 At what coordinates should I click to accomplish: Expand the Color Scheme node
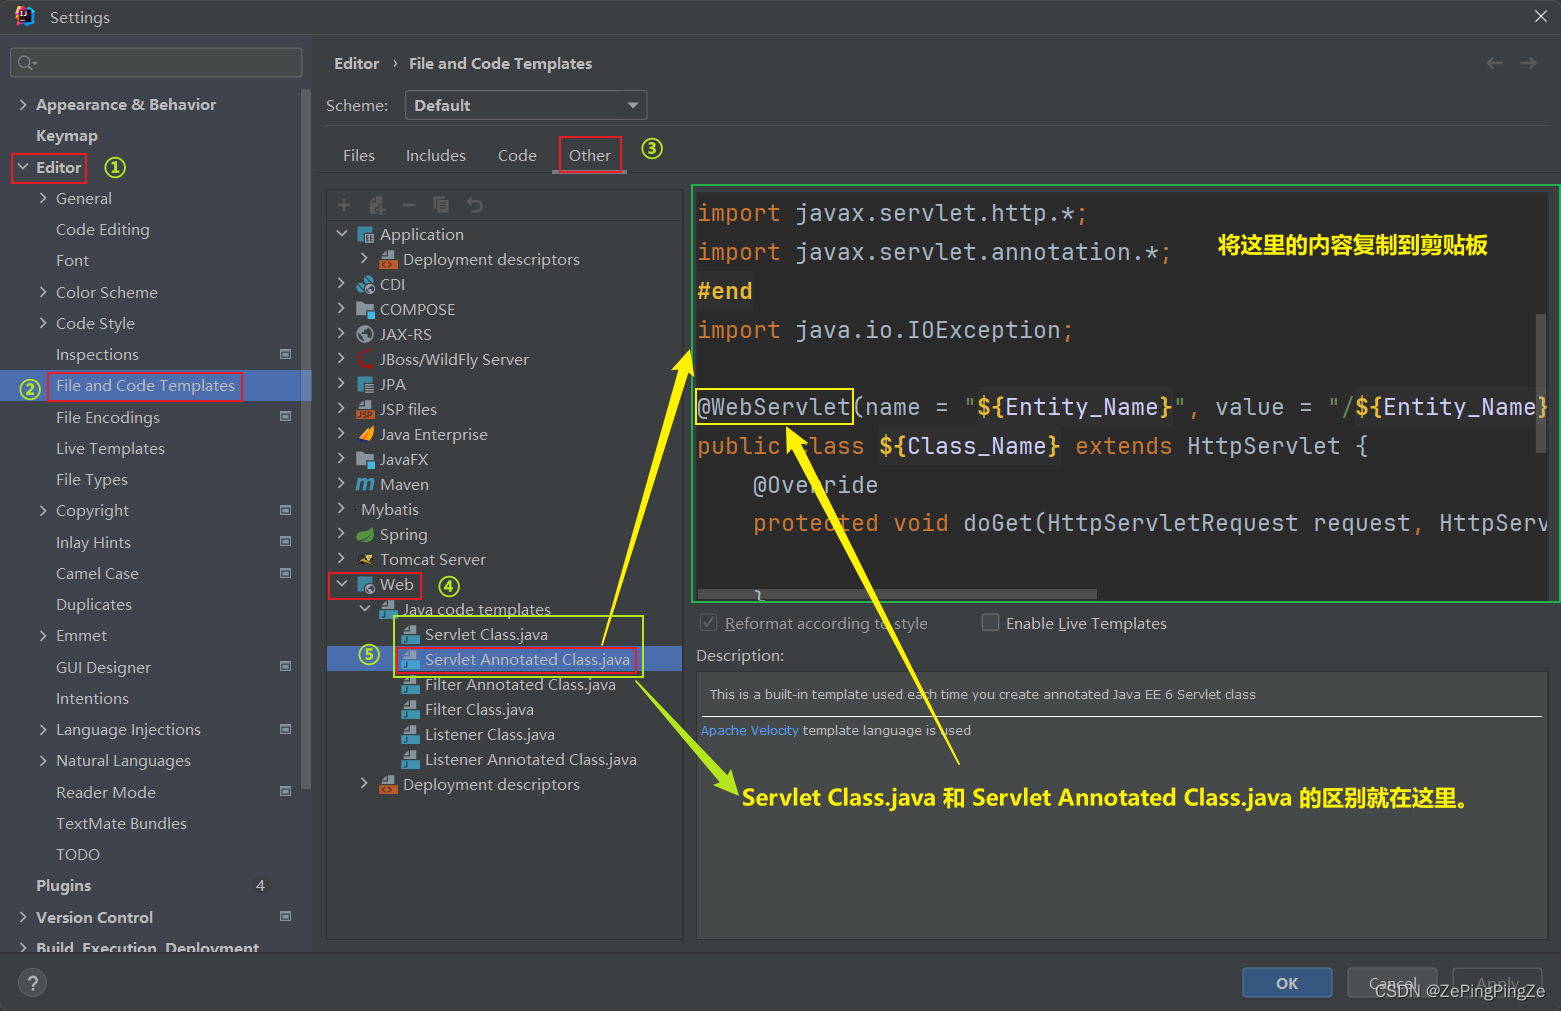pos(43,292)
